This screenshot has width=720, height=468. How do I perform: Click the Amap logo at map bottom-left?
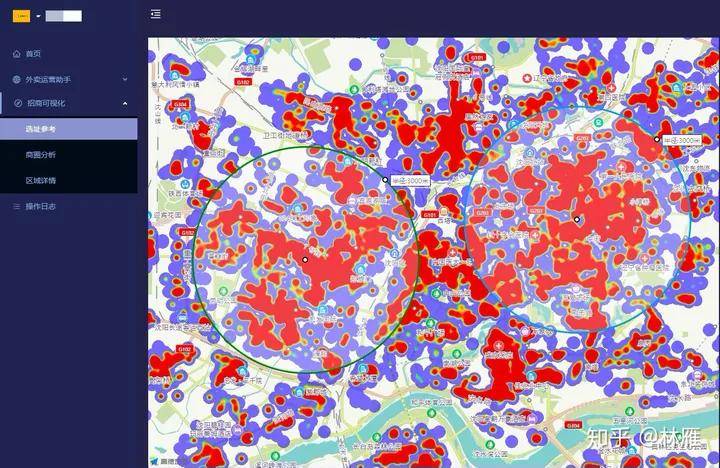click(x=168, y=461)
